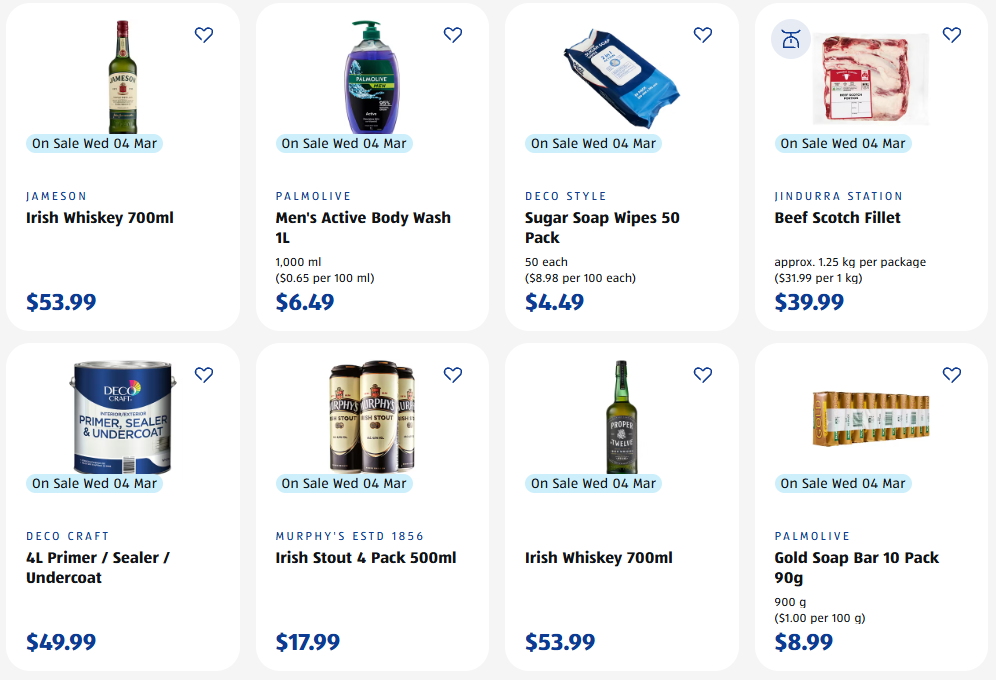
Task: Select 4L Primer / Sealer / Undercoat title
Action: tap(98, 567)
